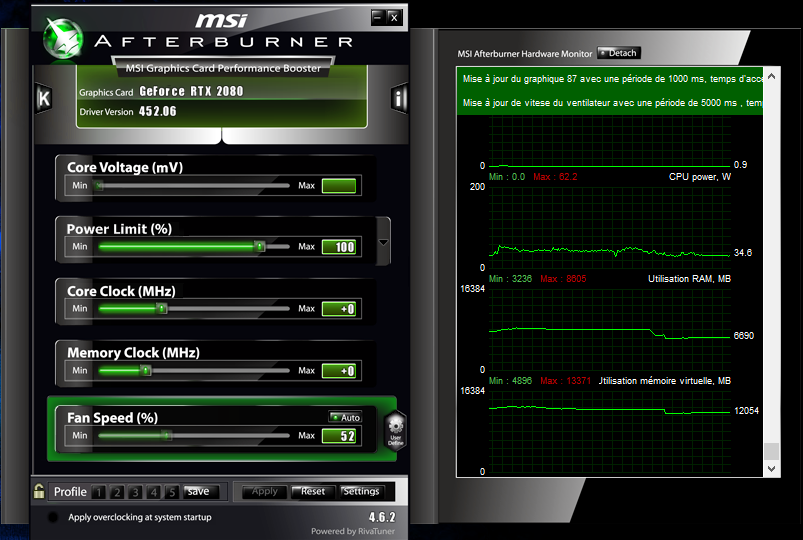
Task: Click the Core Clock slider handle
Action: (x=162, y=308)
